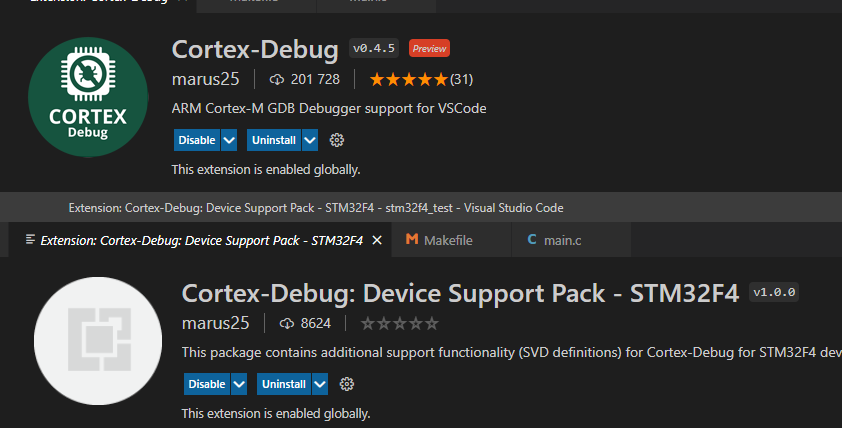
Task: Expand Disable dropdown arrow for Cortex-Debug
Action: [x=229, y=140]
